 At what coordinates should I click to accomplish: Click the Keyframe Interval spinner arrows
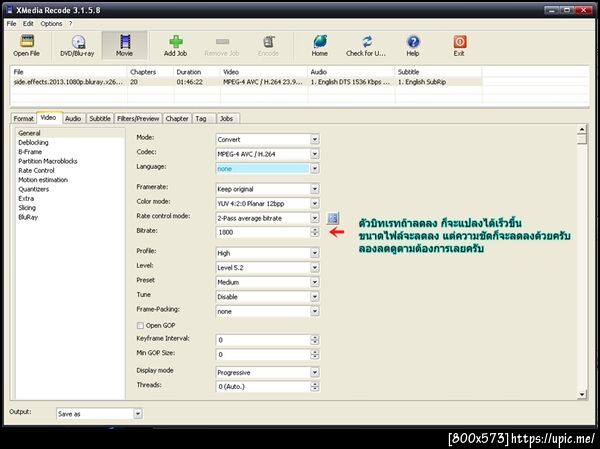pos(315,340)
